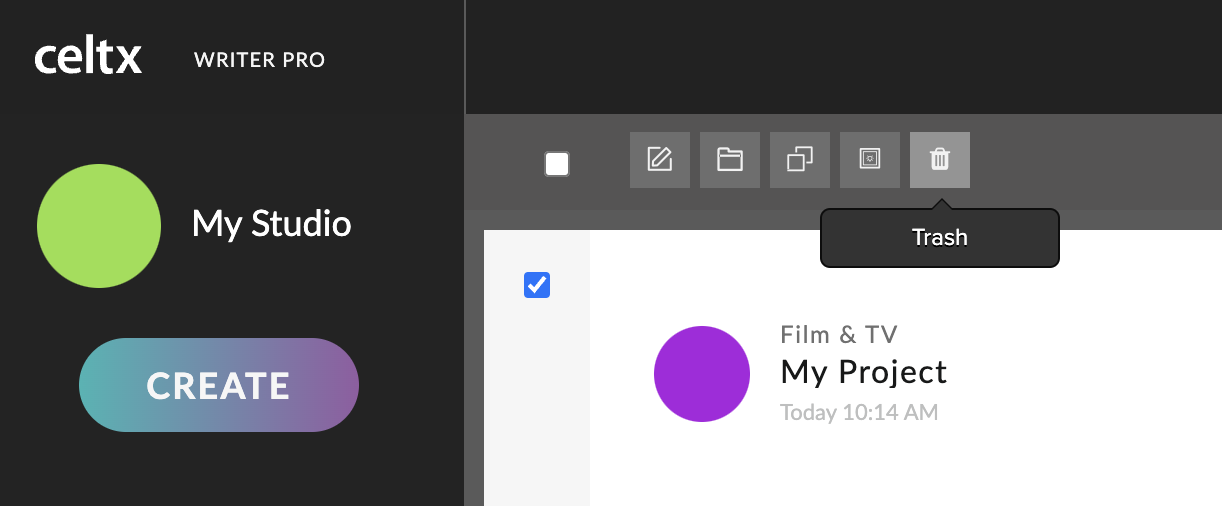1222x506 pixels.
Task: Click the duplicate copy icon
Action: click(x=800, y=160)
